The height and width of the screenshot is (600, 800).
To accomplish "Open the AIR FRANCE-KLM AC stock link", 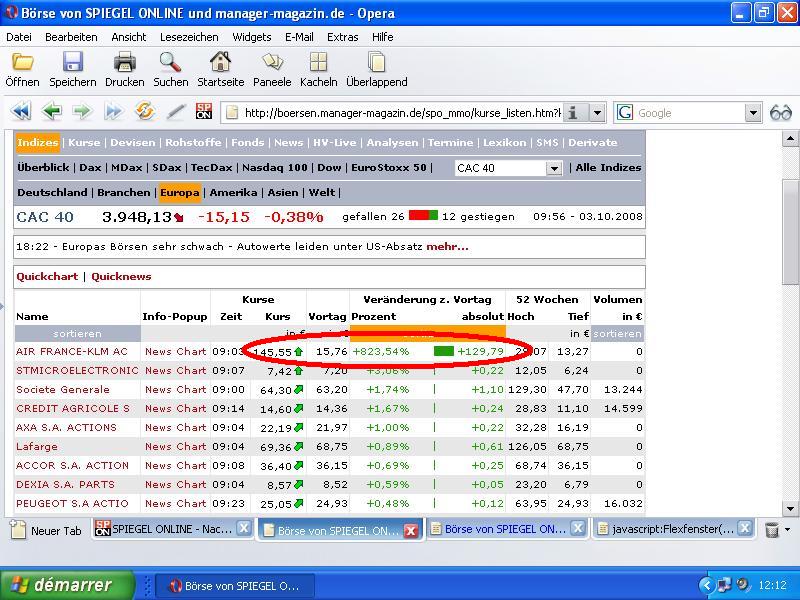I will pyautogui.click(x=72, y=352).
